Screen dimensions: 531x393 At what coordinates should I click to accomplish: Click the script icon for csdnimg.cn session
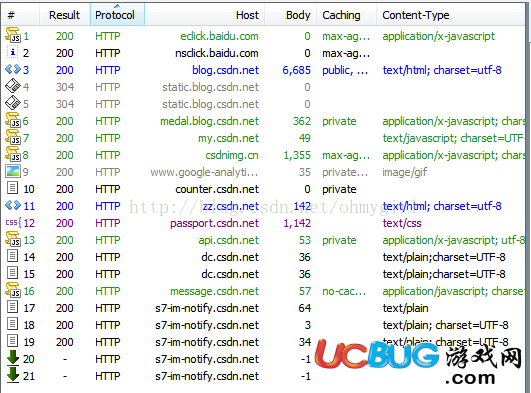coord(13,154)
